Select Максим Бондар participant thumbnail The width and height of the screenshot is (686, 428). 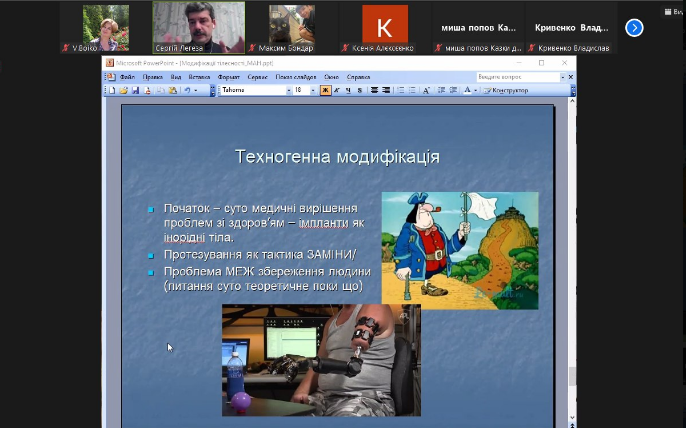[292, 28]
